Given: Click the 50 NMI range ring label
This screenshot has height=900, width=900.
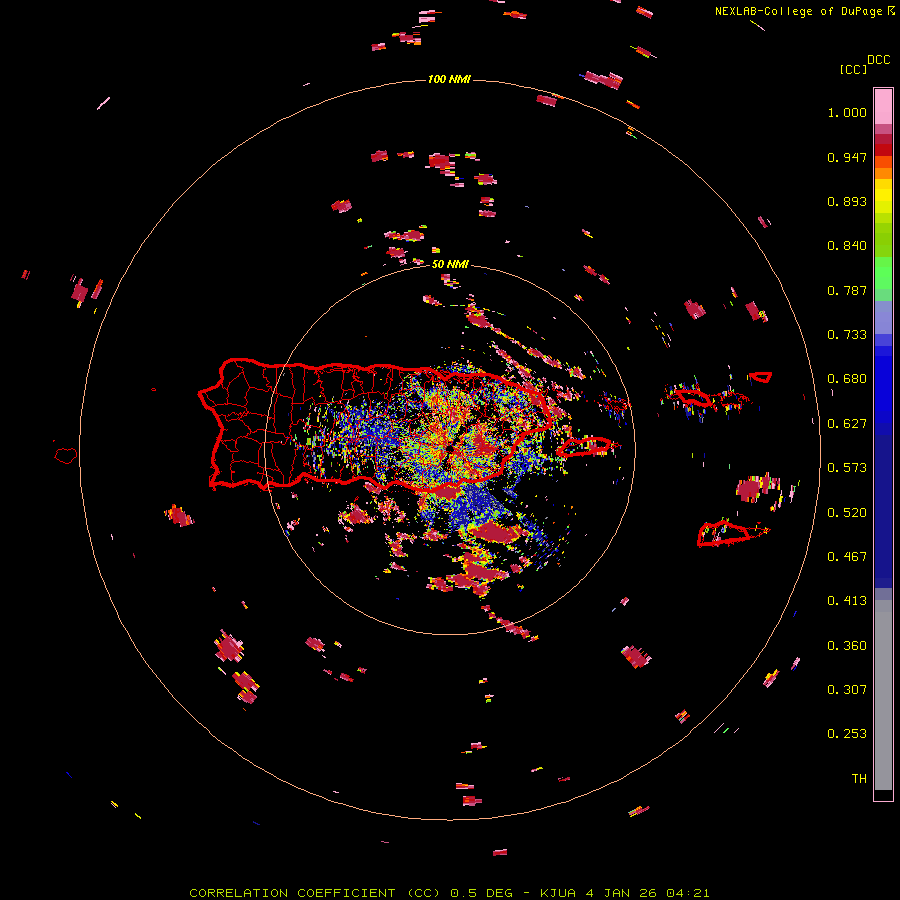Looking at the screenshot, I should coord(450,264).
